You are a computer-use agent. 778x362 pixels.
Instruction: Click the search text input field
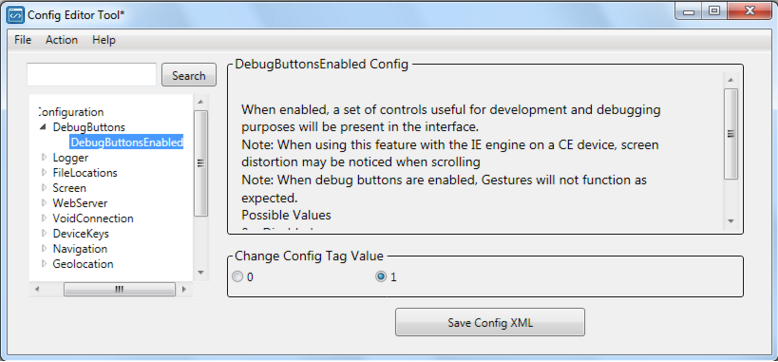92,75
